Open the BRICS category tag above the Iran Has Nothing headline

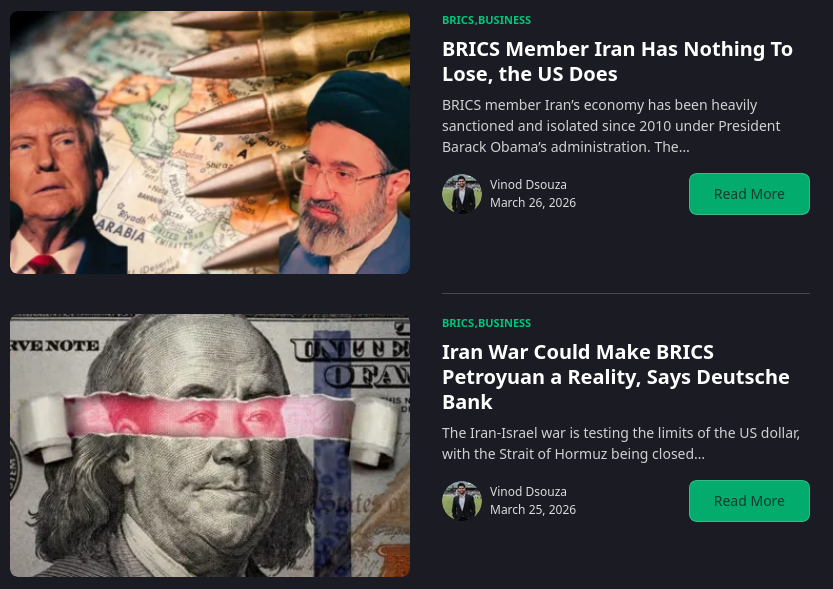(x=458, y=20)
